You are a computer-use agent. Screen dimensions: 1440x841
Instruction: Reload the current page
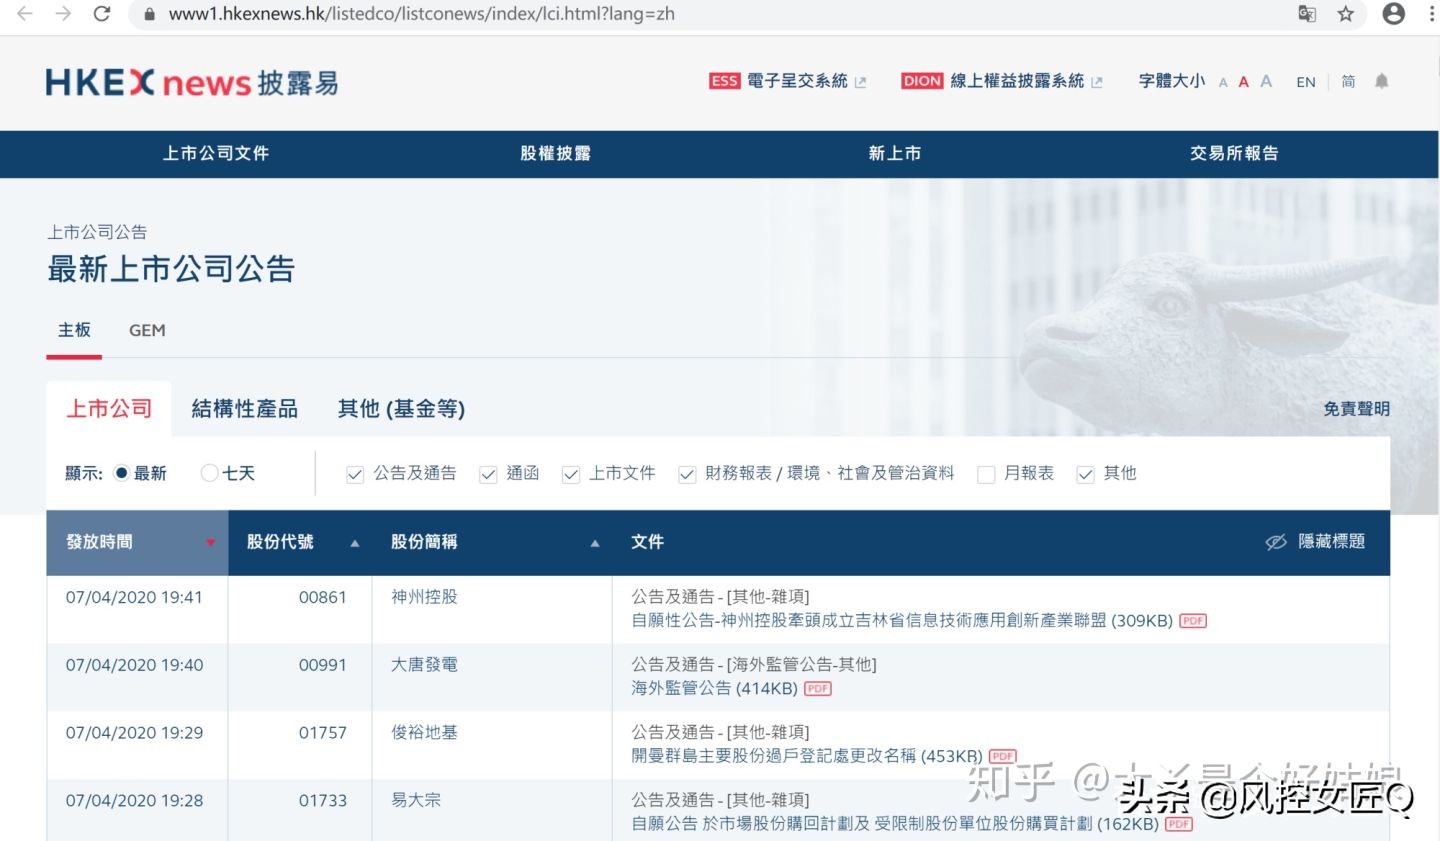click(x=103, y=15)
